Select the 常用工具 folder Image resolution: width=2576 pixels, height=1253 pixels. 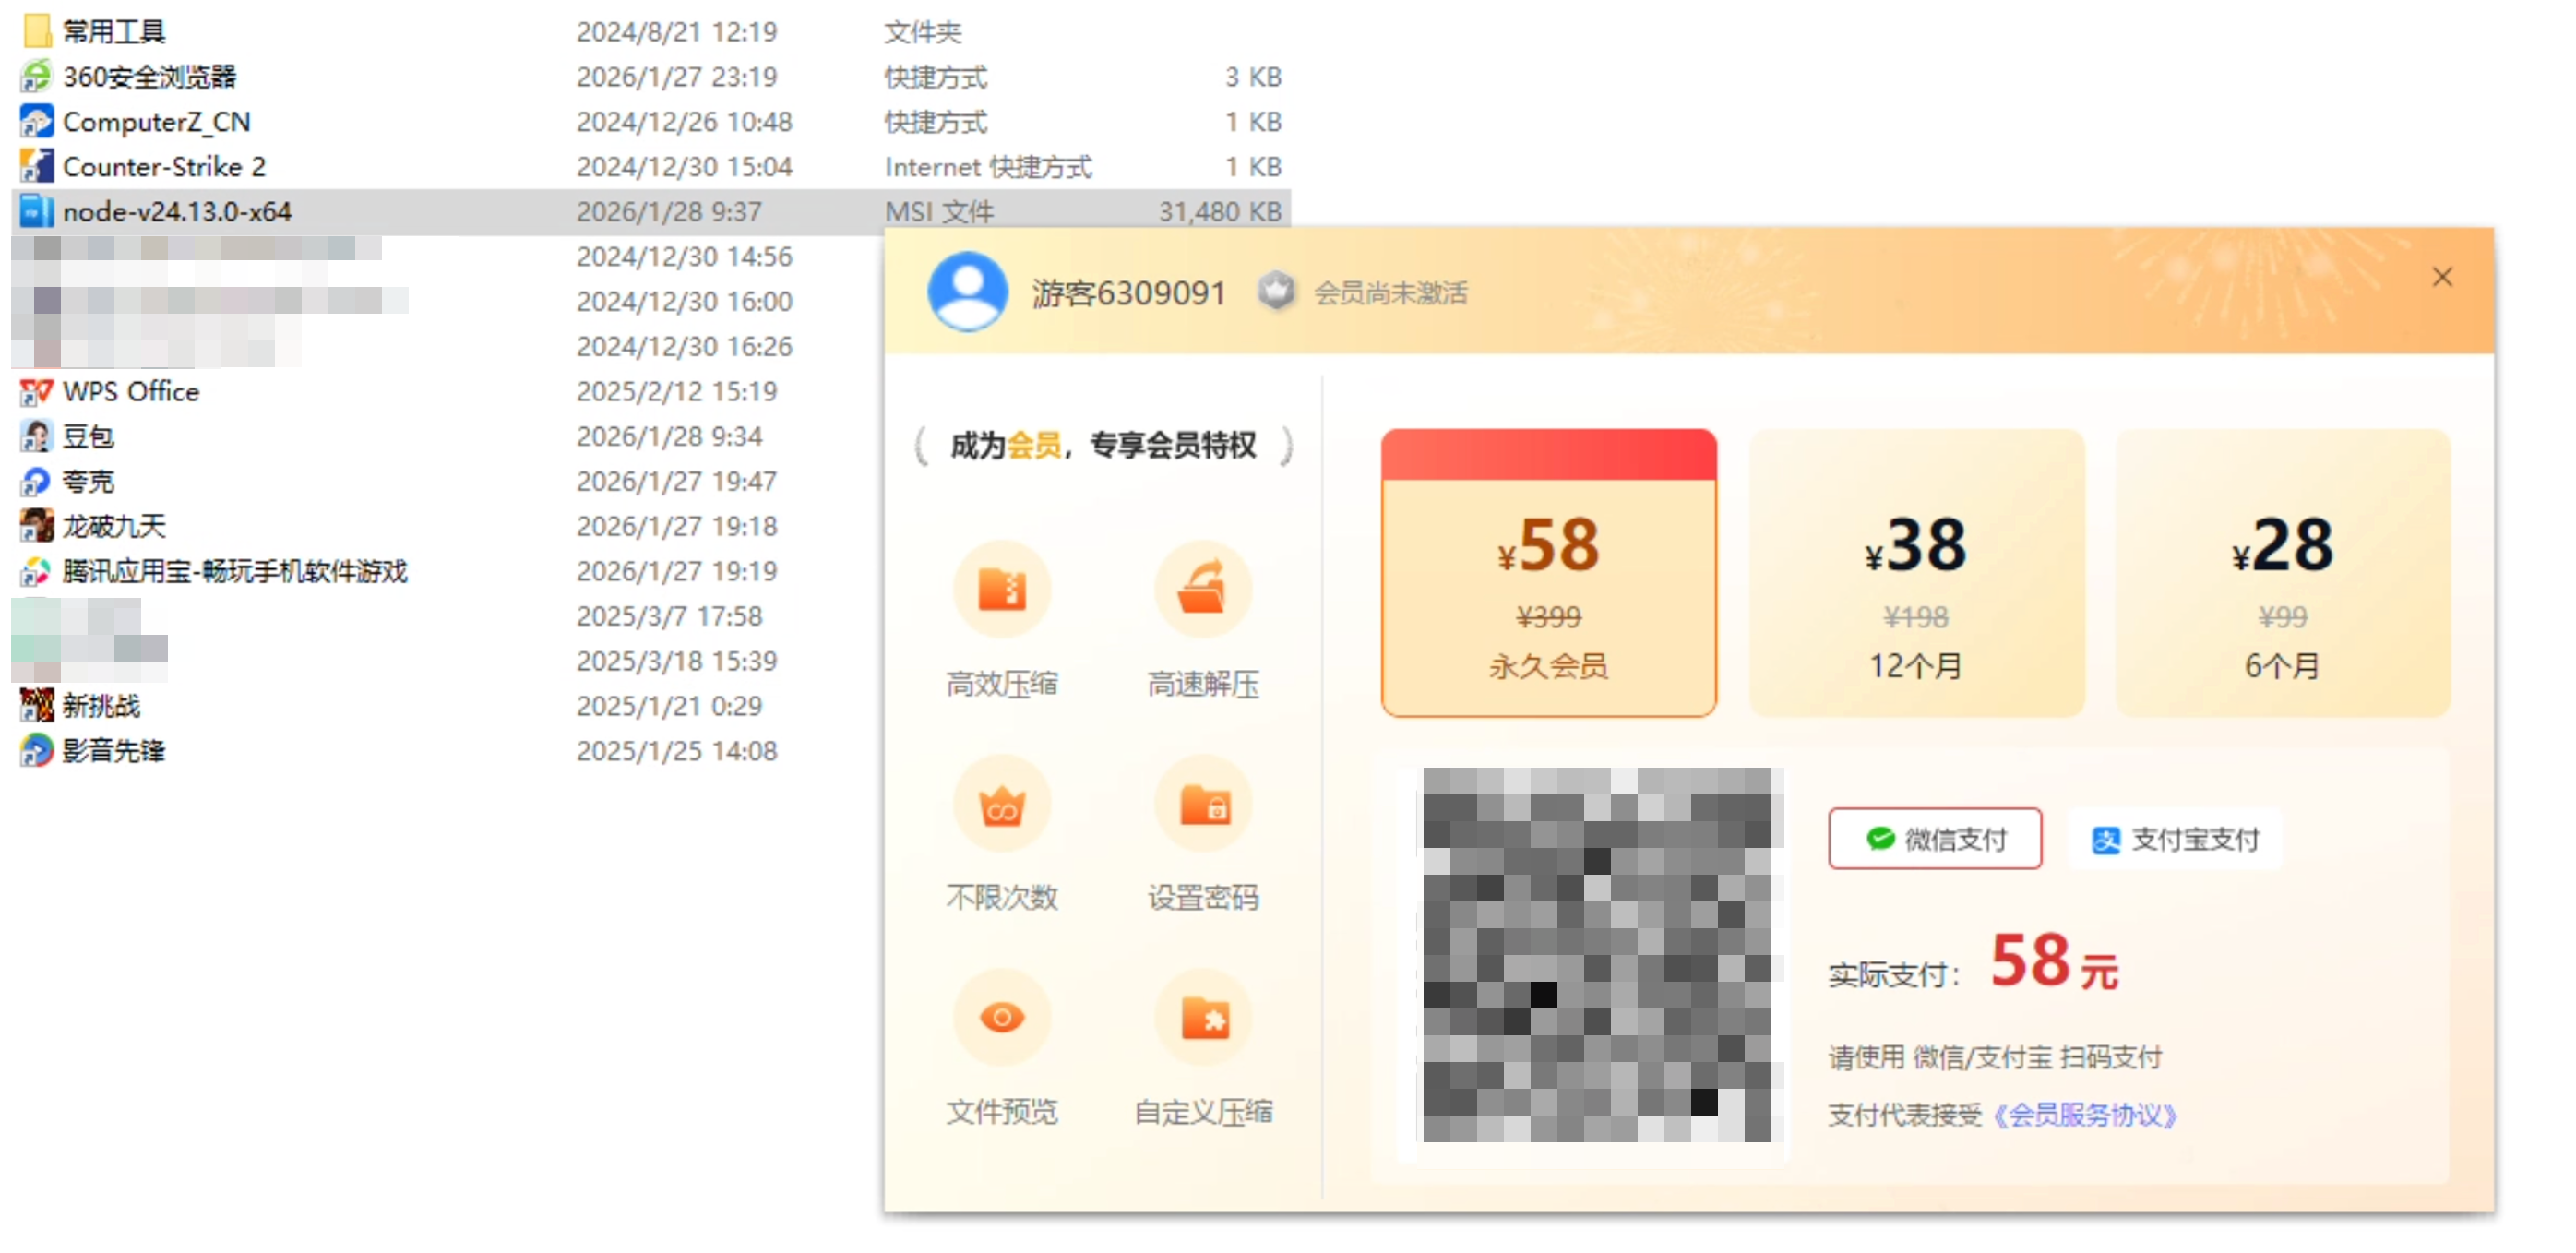[x=113, y=32]
